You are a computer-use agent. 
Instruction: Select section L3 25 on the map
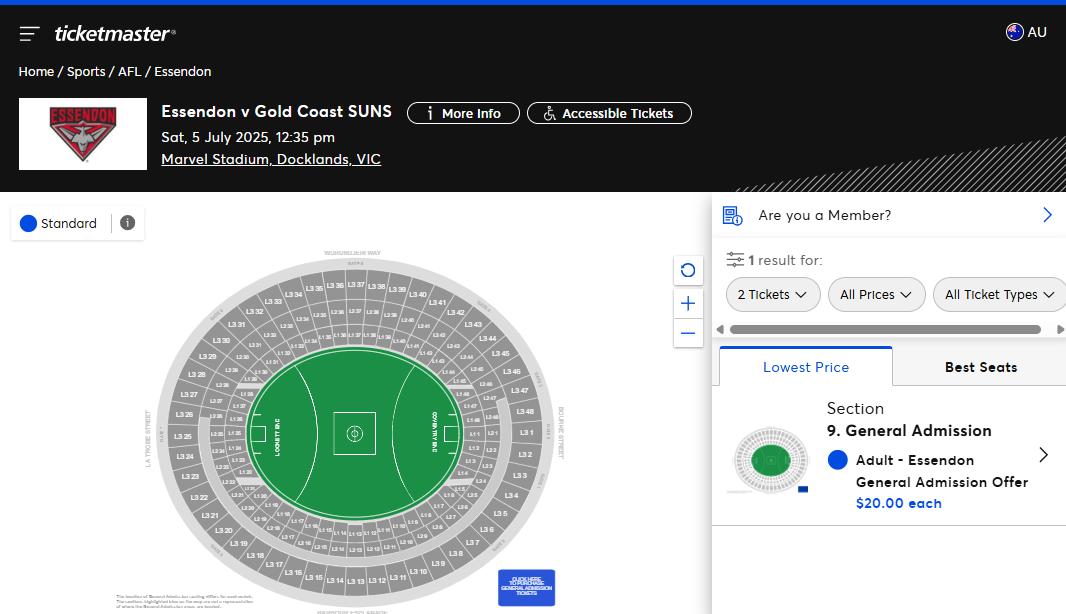(x=183, y=437)
